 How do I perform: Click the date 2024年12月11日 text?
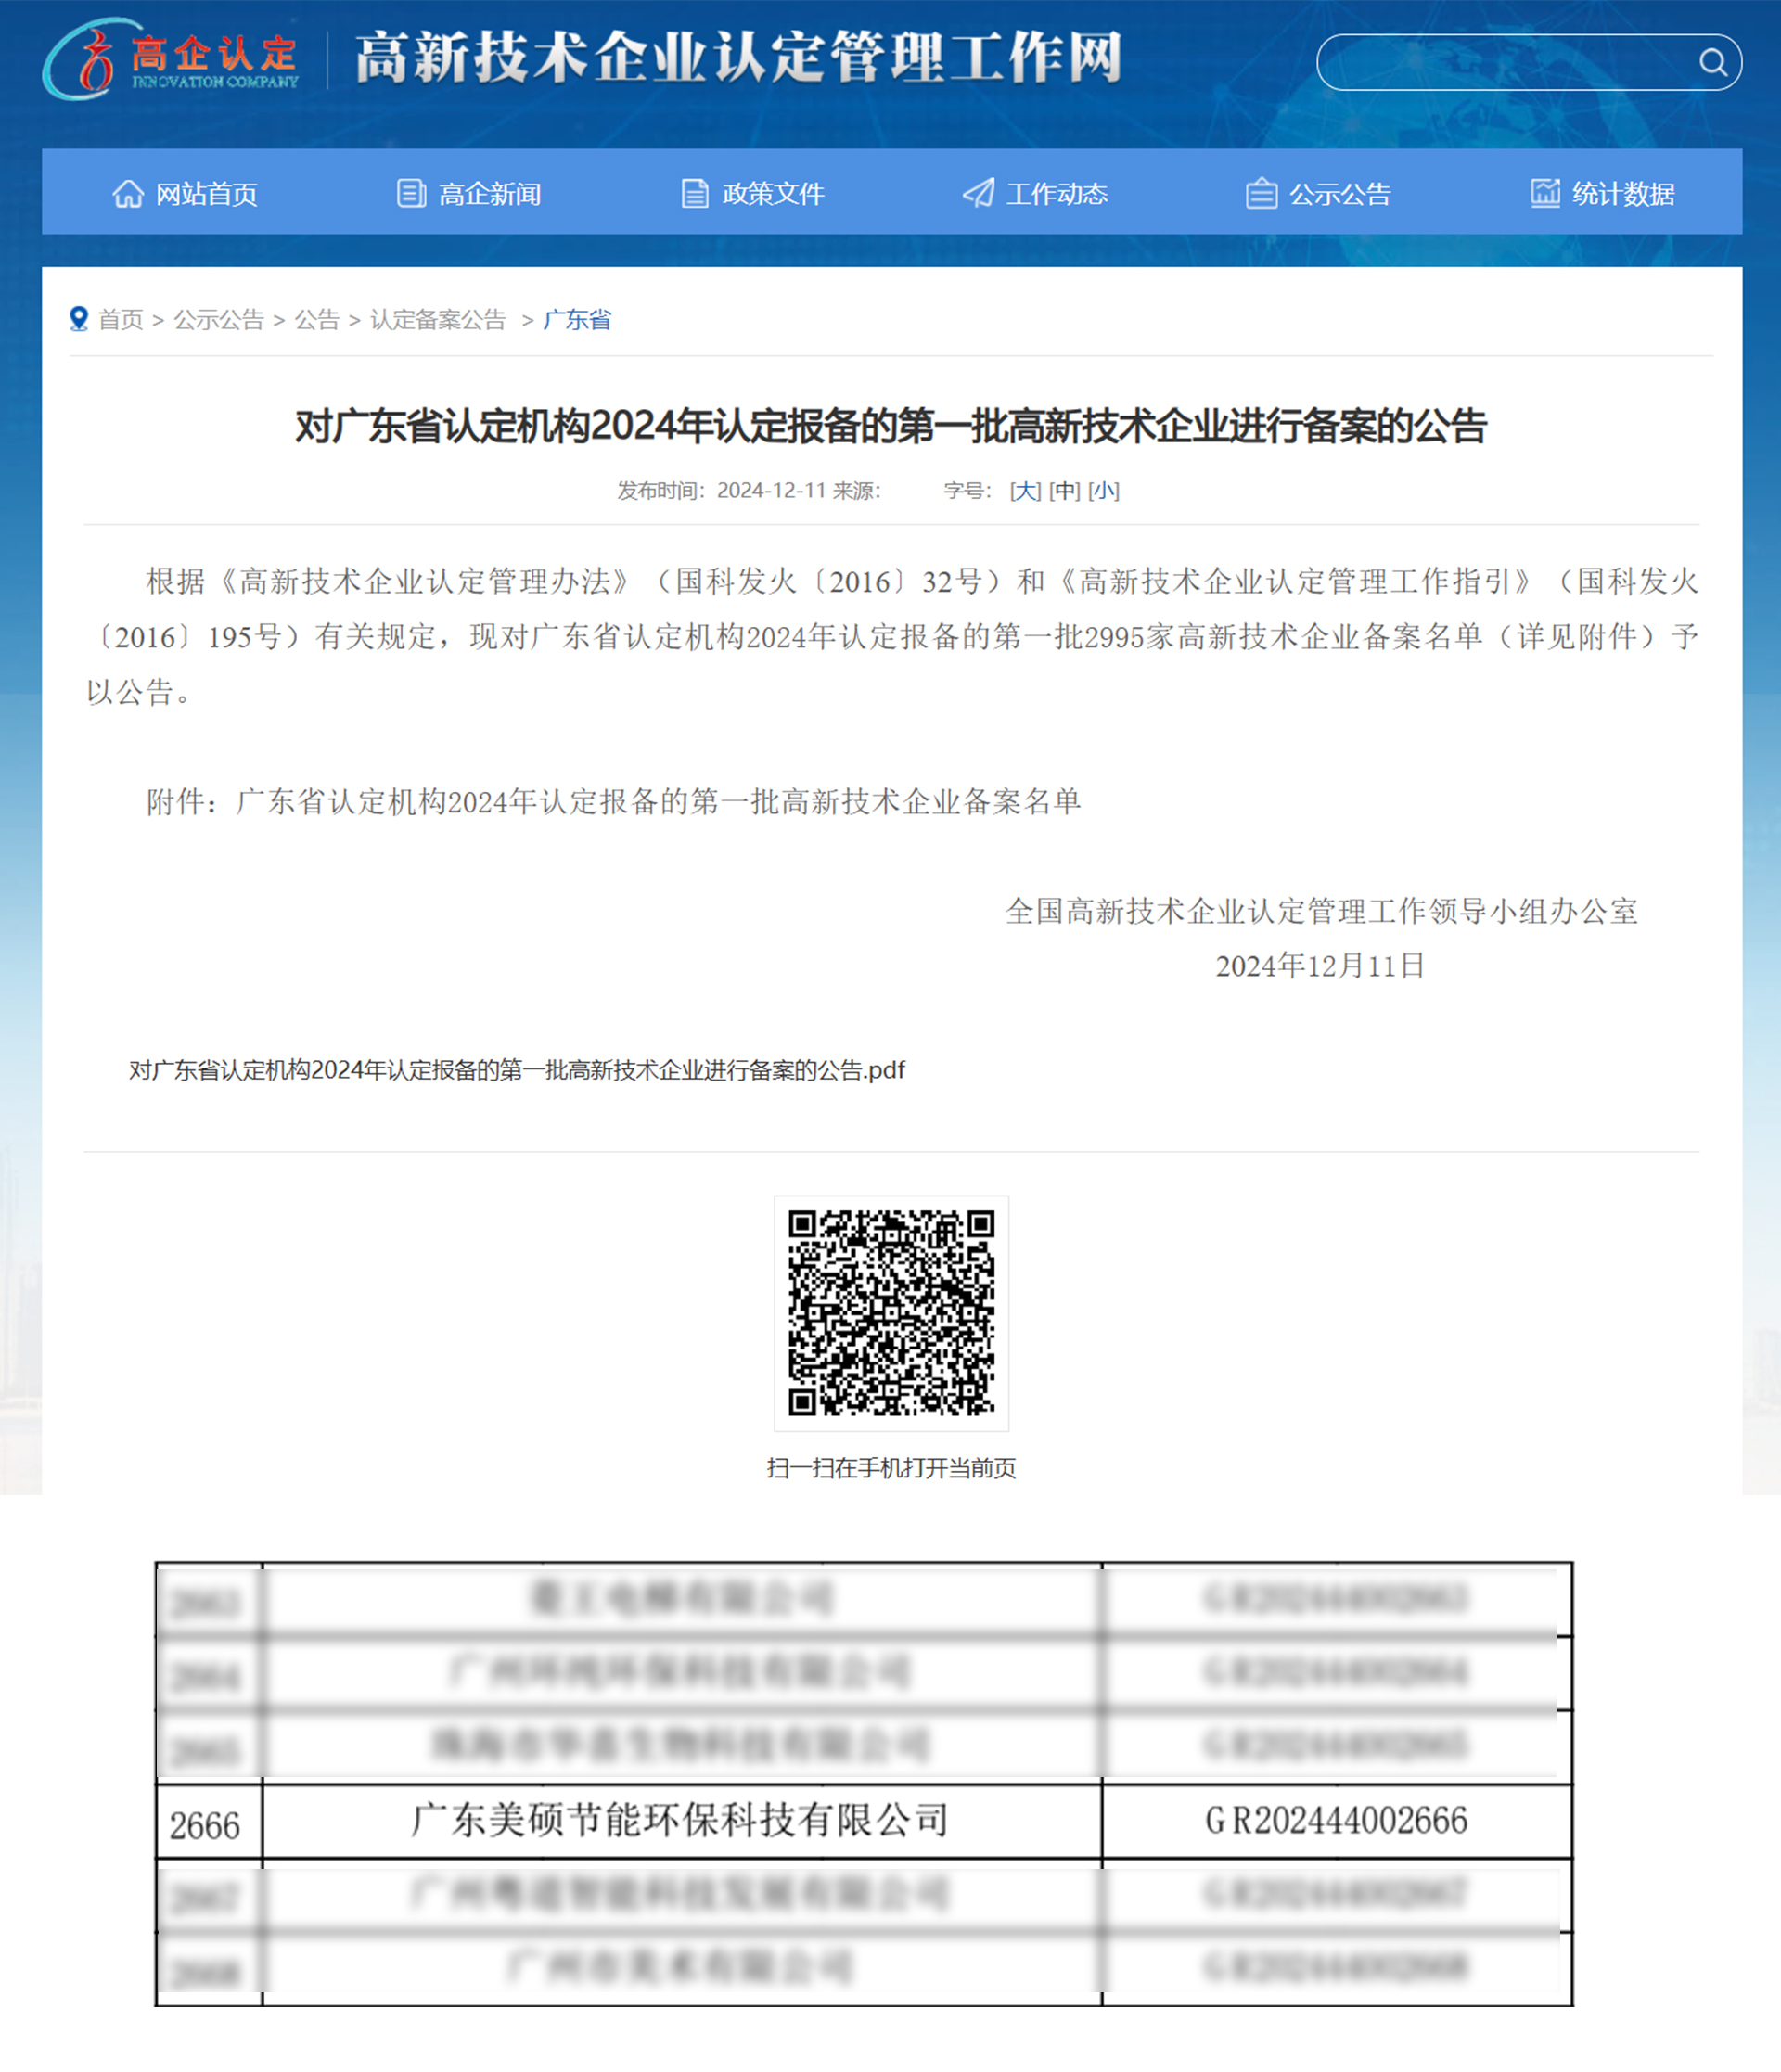coord(1320,966)
